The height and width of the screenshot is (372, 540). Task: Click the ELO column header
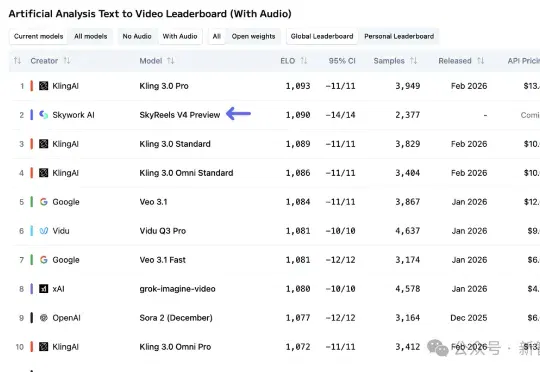tap(288, 61)
